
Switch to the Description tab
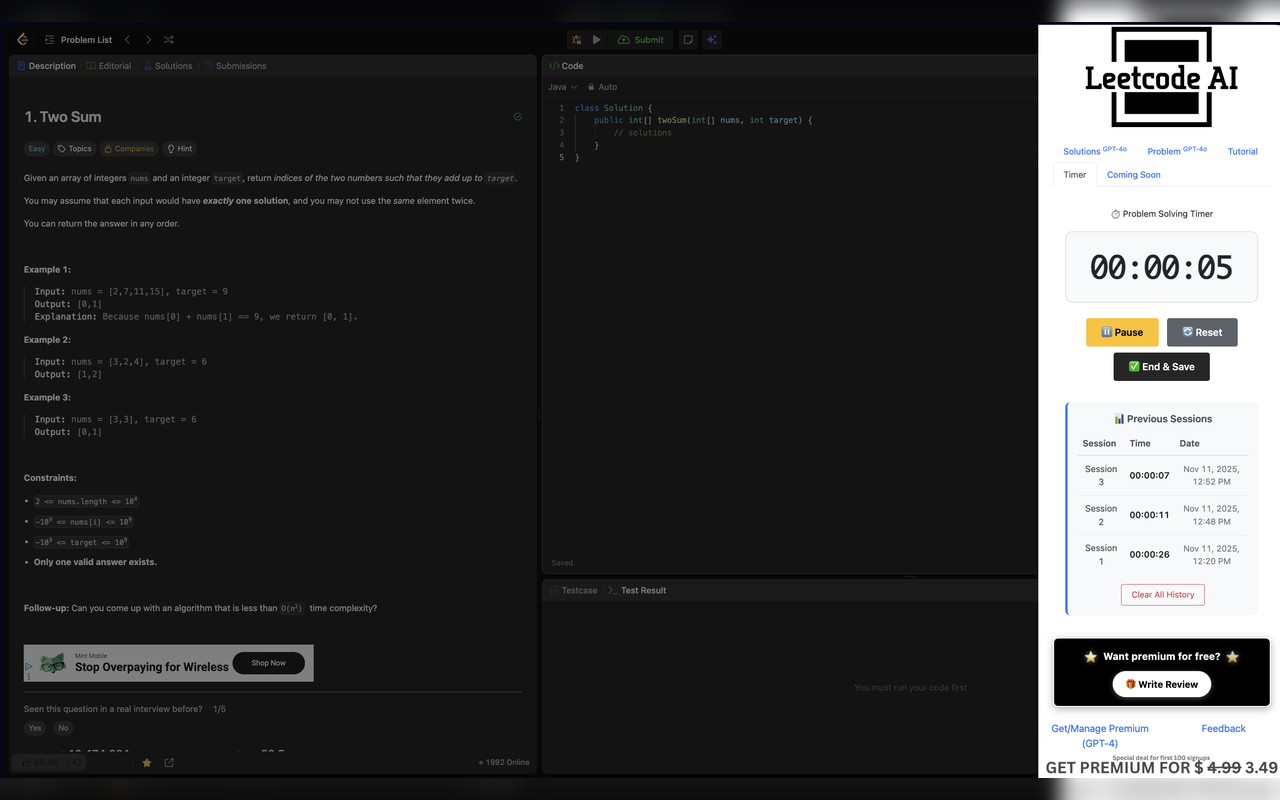pyautogui.click(x=46, y=66)
